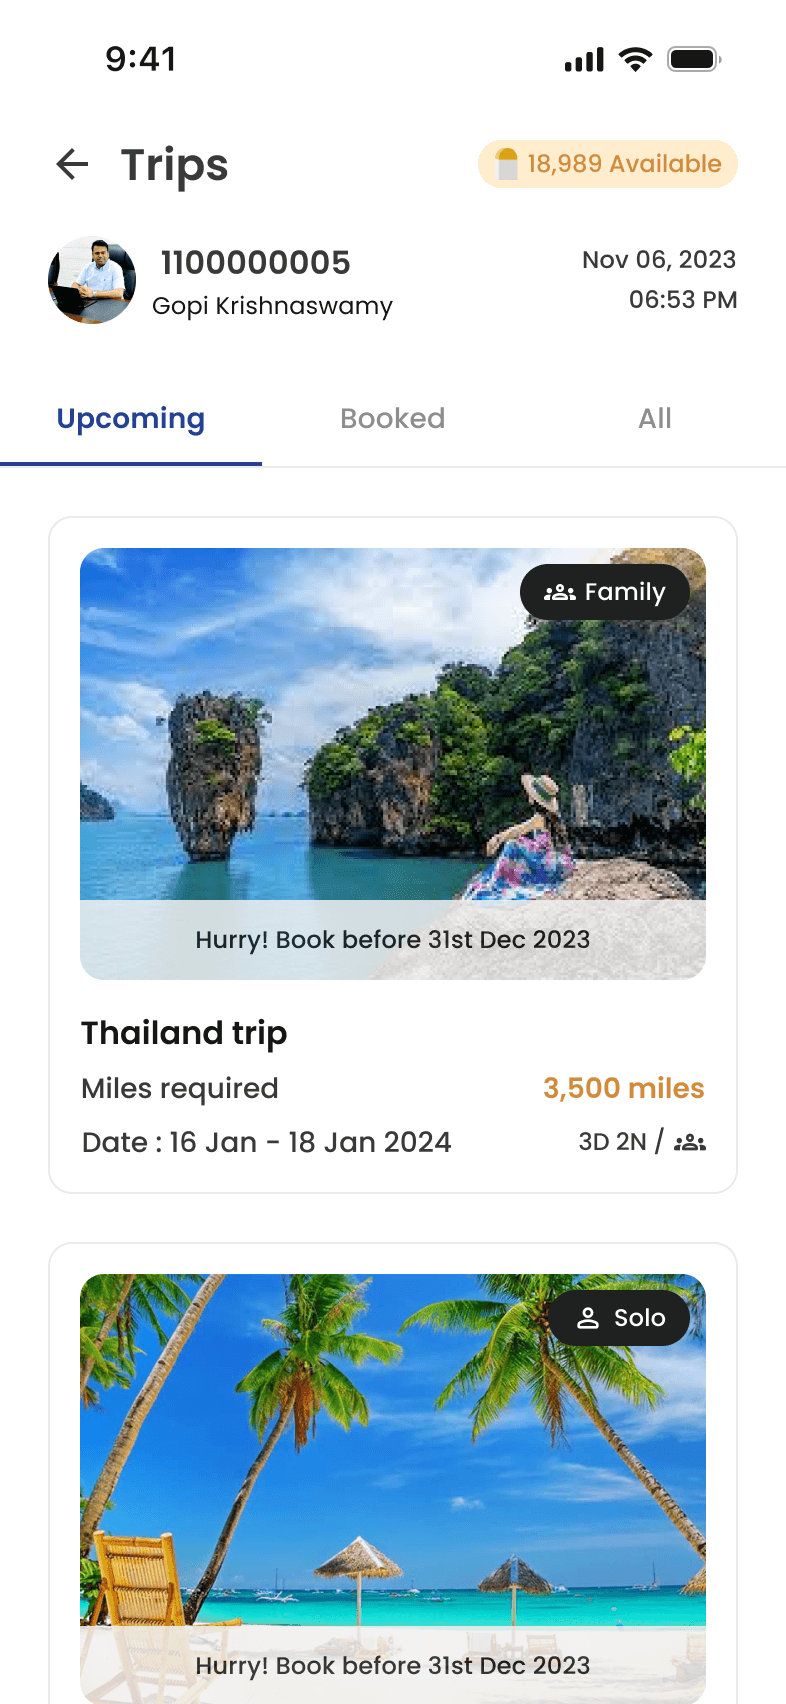Viewport: 786px width, 1704px height.
Task: Select the Thailand trip title
Action: pos(184,1033)
